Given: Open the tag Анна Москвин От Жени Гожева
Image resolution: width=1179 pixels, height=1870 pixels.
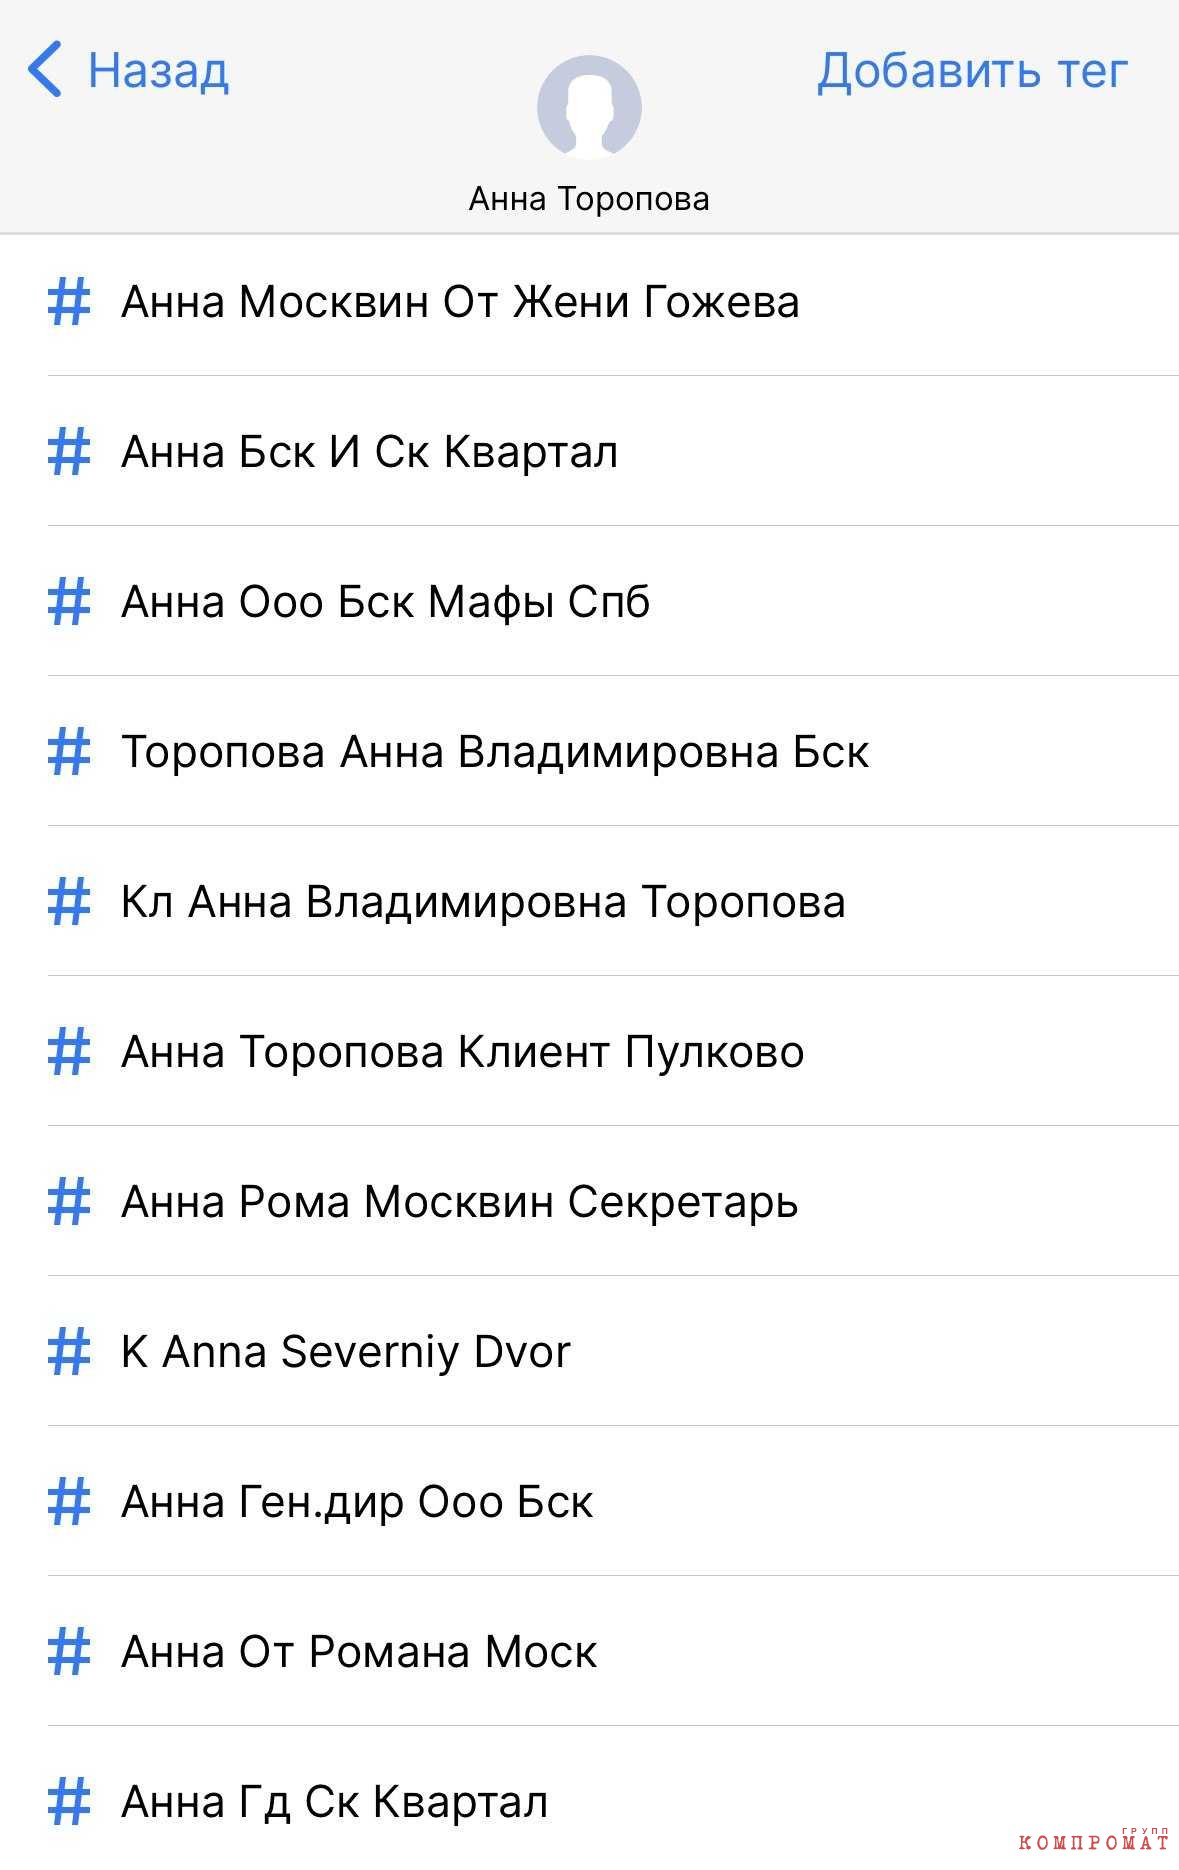Looking at the screenshot, I should pos(613,301).
